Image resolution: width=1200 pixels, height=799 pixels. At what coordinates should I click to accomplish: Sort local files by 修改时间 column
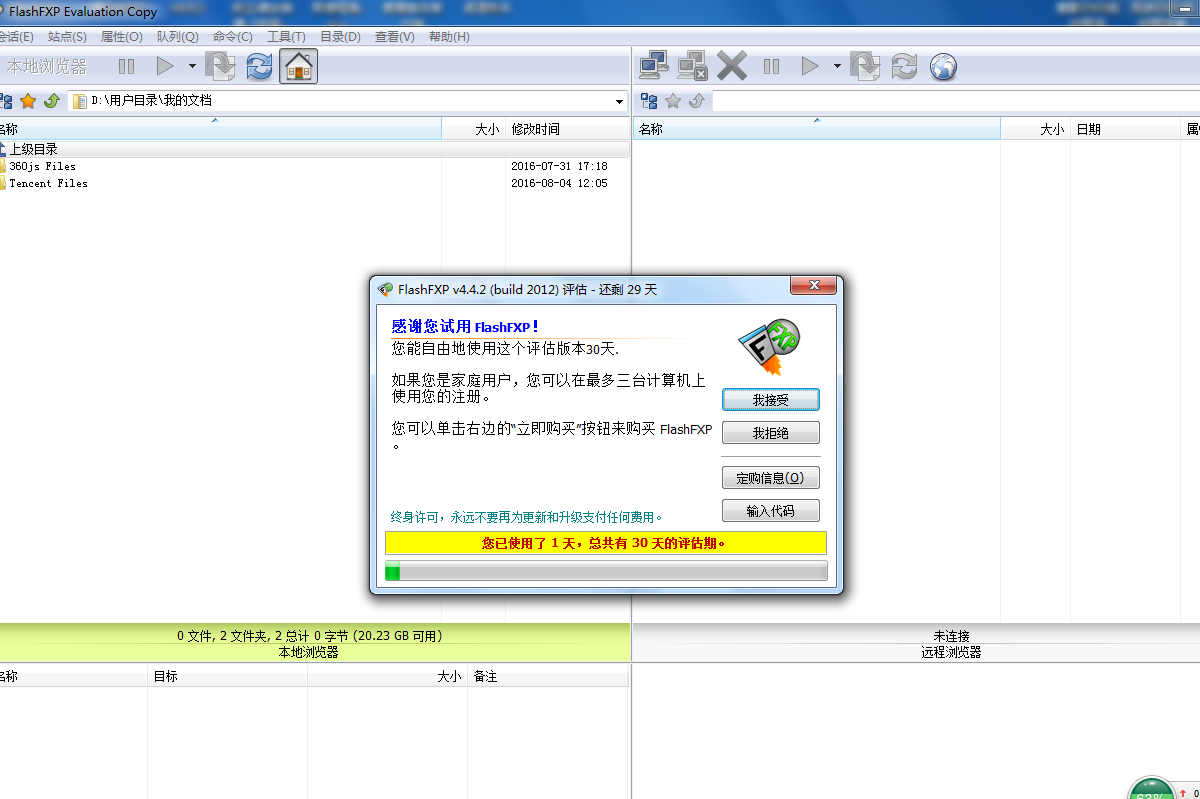[x=567, y=130]
